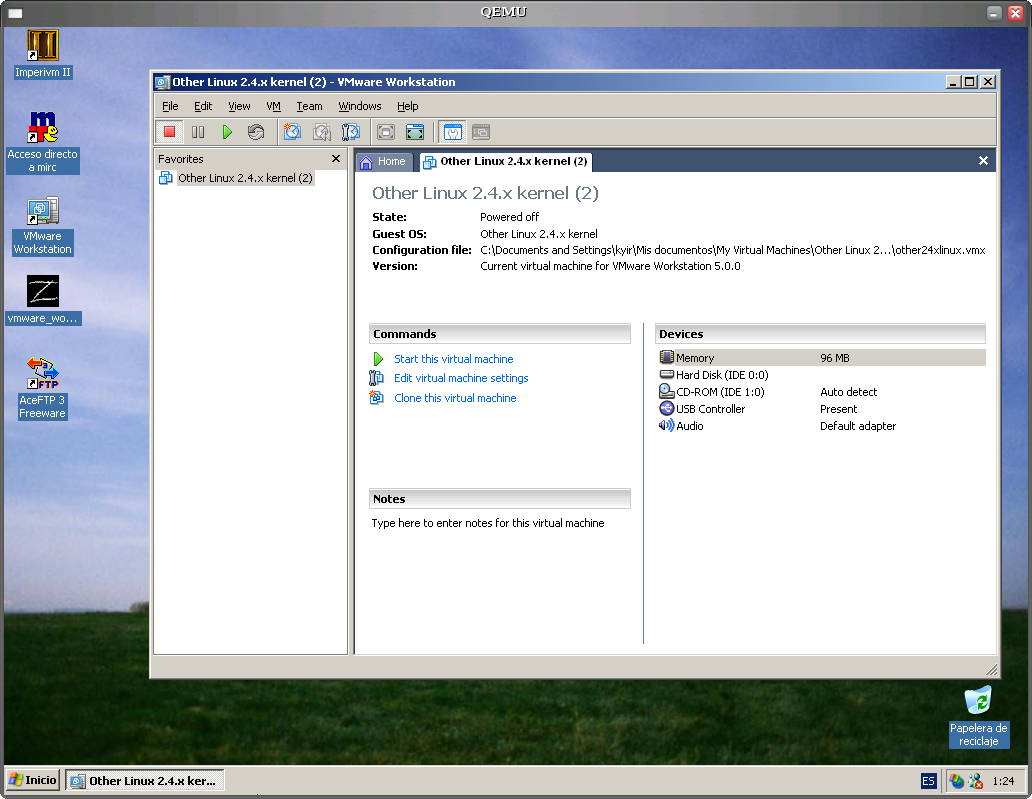The height and width of the screenshot is (799, 1032).
Task: Select the Memory device icon
Action: [x=667, y=357]
